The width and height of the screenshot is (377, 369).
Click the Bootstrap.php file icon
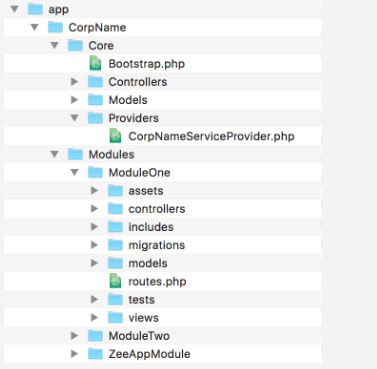95,63
